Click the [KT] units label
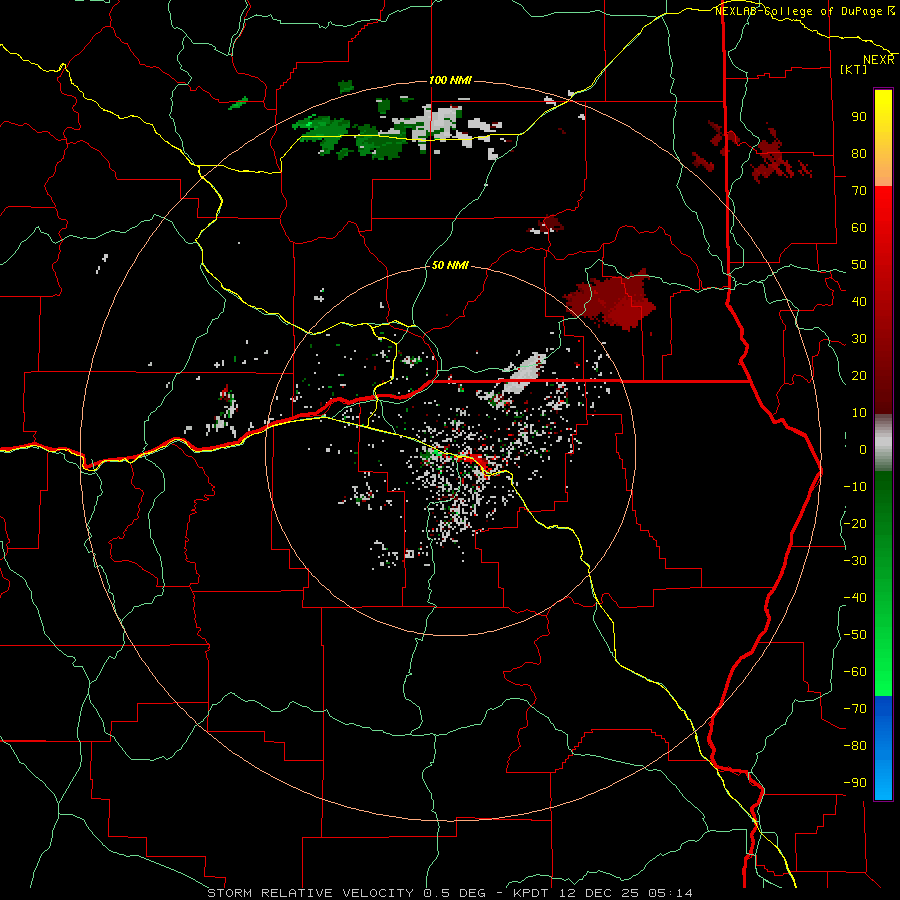Screen dimensions: 900x900 tap(854, 69)
